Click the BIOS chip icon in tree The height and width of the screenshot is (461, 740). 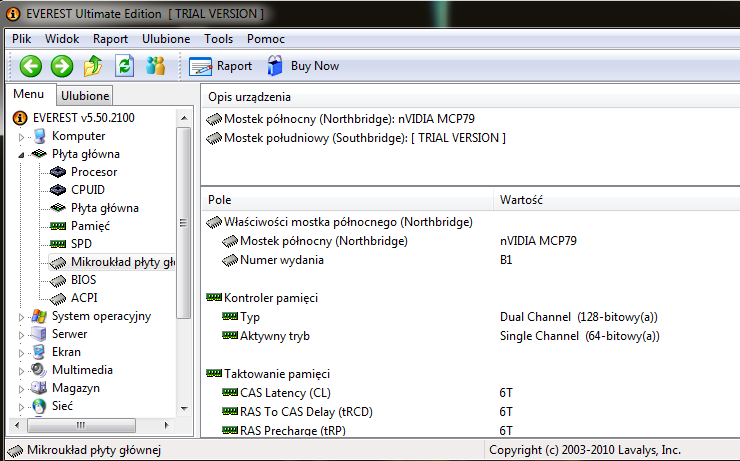click(x=58, y=281)
